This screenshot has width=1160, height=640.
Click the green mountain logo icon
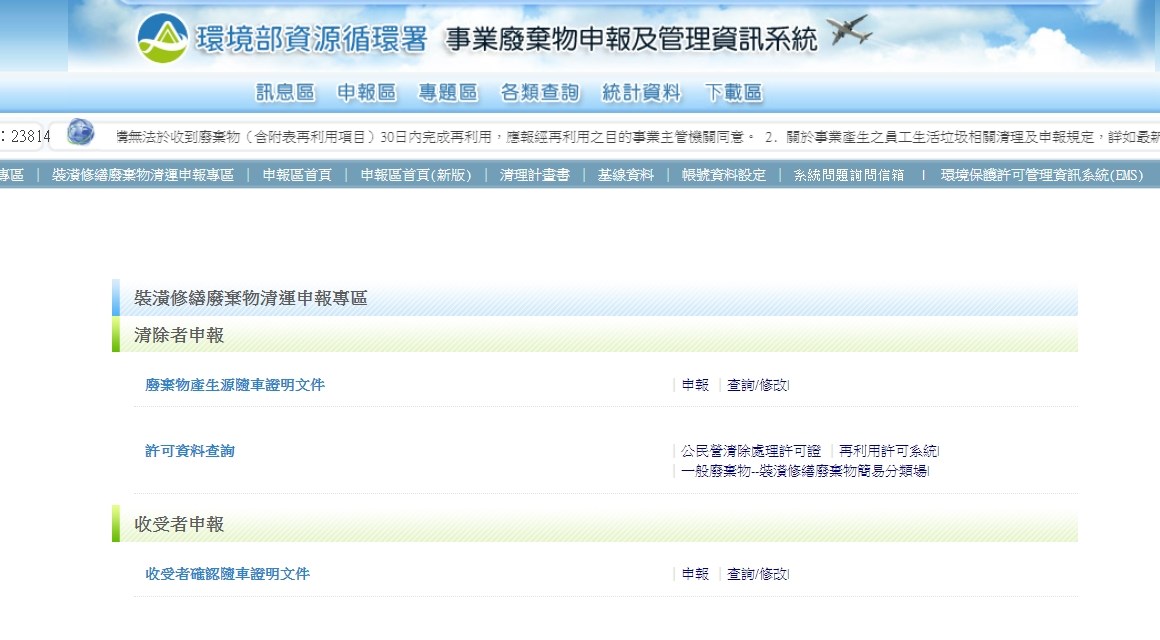[162, 38]
